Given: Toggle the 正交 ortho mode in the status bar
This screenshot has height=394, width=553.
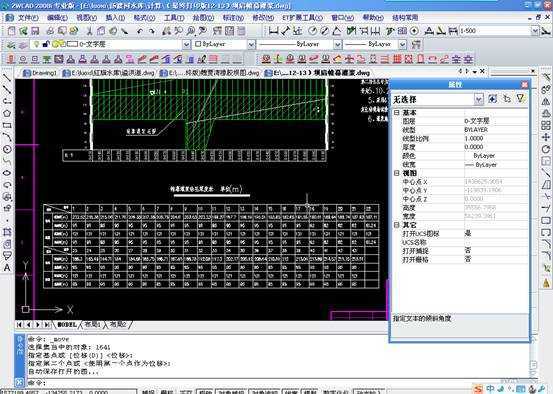Looking at the screenshot, I should [186, 392].
